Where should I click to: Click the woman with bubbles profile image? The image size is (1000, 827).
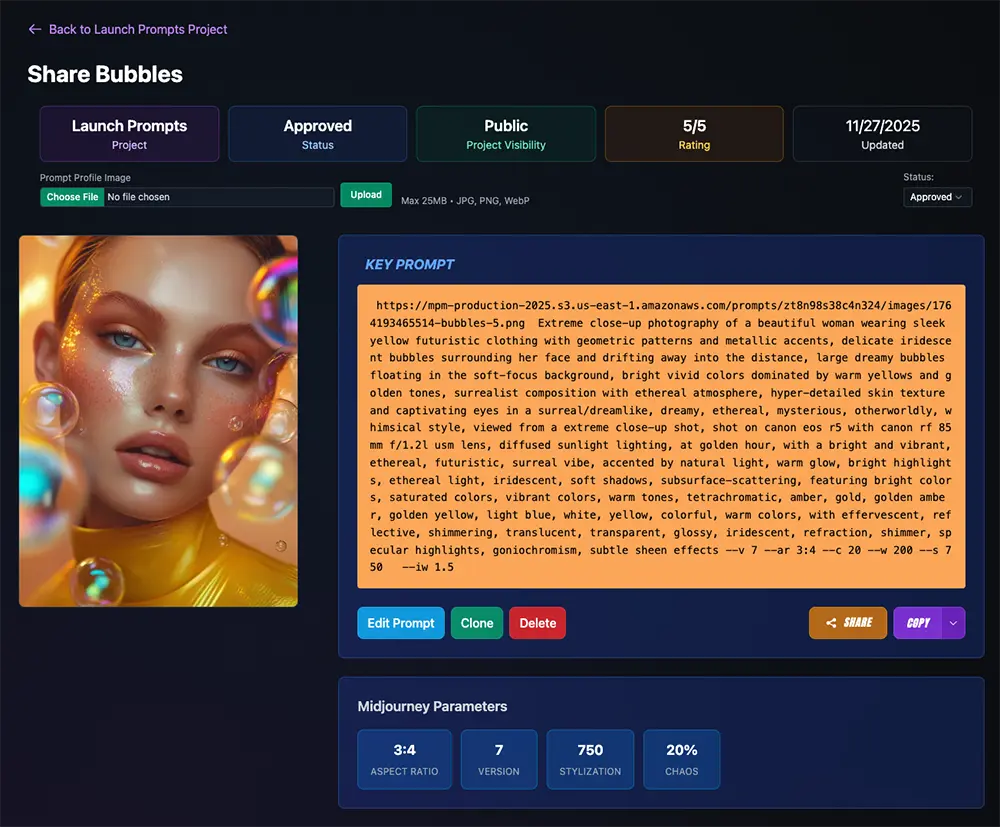click(157, 420)
